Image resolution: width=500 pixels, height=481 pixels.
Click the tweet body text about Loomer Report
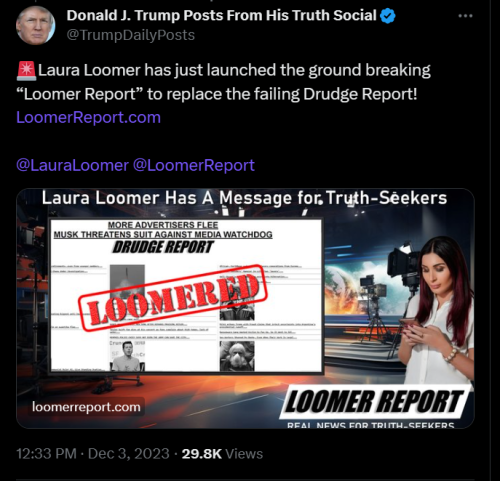tap(223, 82)
